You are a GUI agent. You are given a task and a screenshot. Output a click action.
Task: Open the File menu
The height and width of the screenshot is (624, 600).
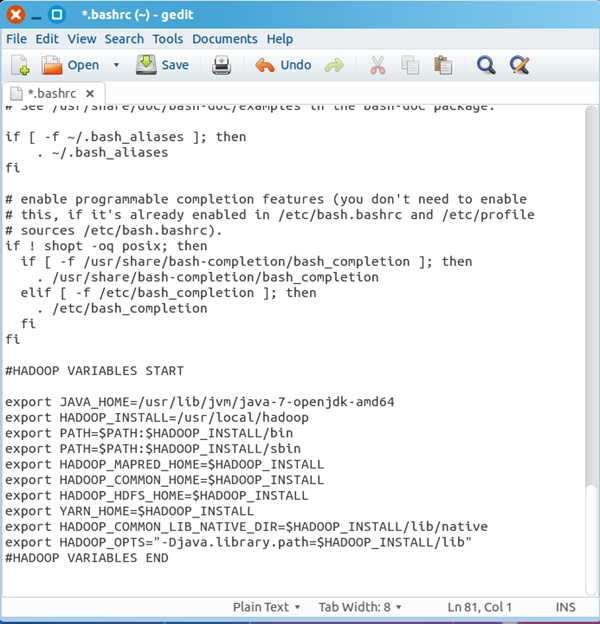(x=16, y=39)
